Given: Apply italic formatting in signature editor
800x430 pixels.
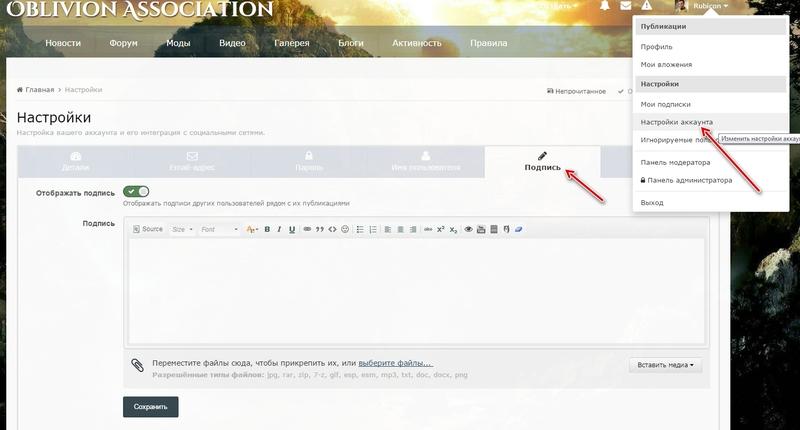Looking at the screenshot, I should (x=279, y=229).
